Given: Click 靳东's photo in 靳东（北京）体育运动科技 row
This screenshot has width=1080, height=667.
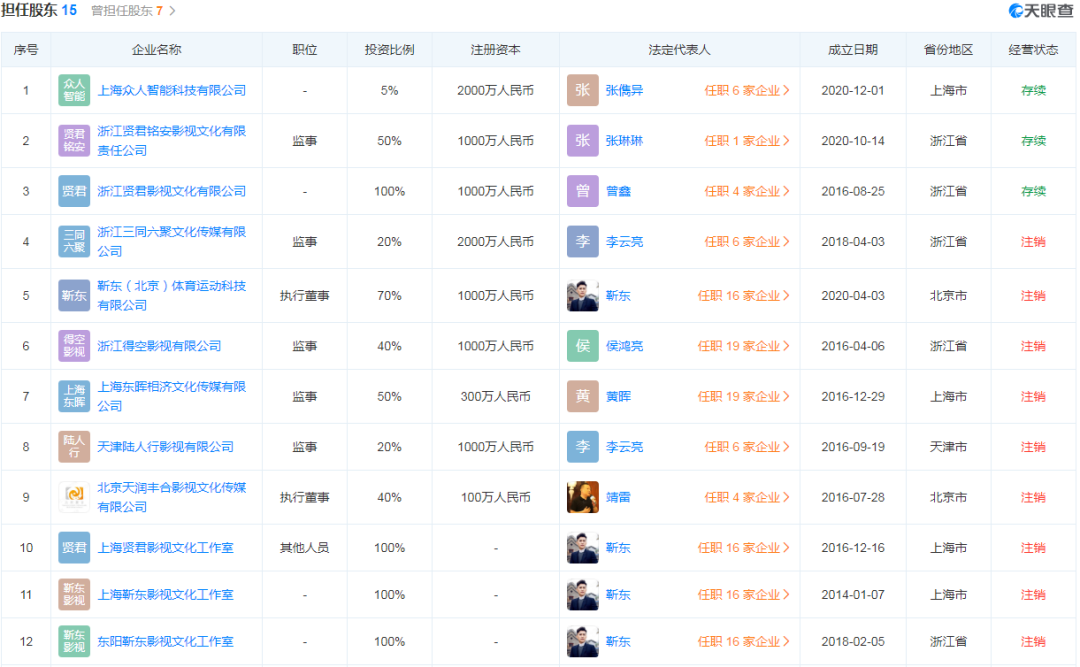Looking at the screenshot, I should click(x=583, y=296).
